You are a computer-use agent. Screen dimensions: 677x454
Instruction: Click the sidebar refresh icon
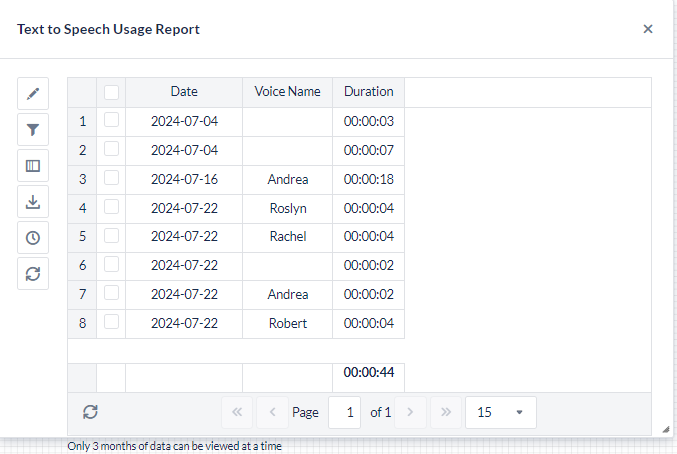(x=33, y=273)
